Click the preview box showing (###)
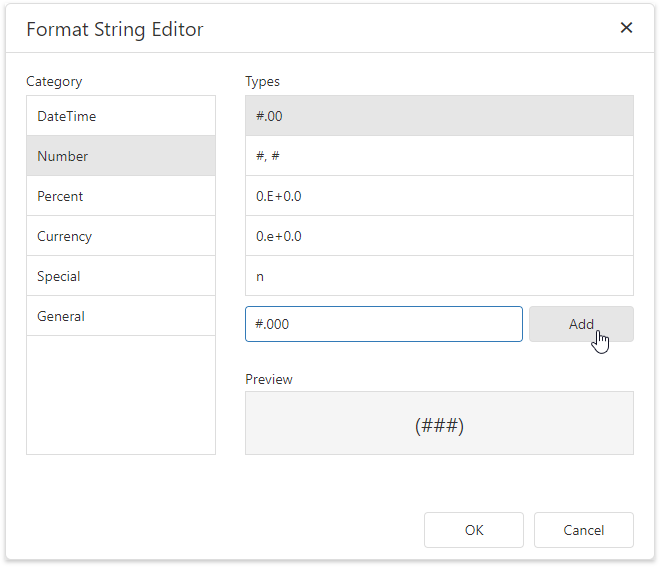Image resolution: width=660 pixels, height=567 pixels. [439, 424]
